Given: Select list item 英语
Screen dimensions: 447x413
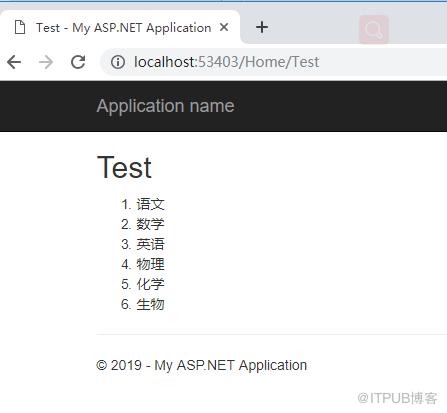Looking at the screenshot, I should coord(150,244).
